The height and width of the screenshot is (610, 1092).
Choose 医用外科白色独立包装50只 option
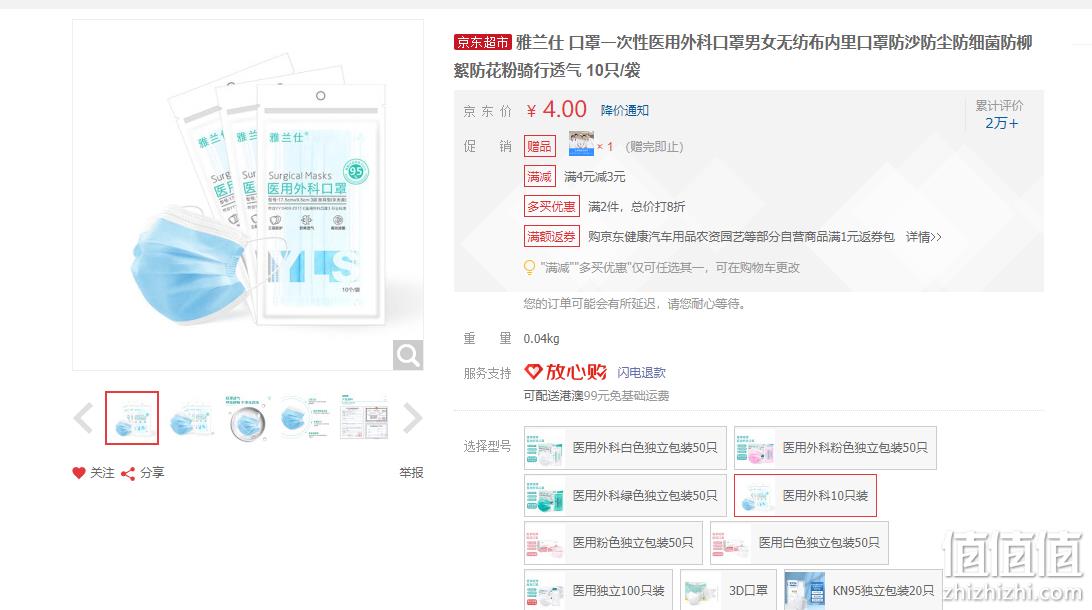625,448
